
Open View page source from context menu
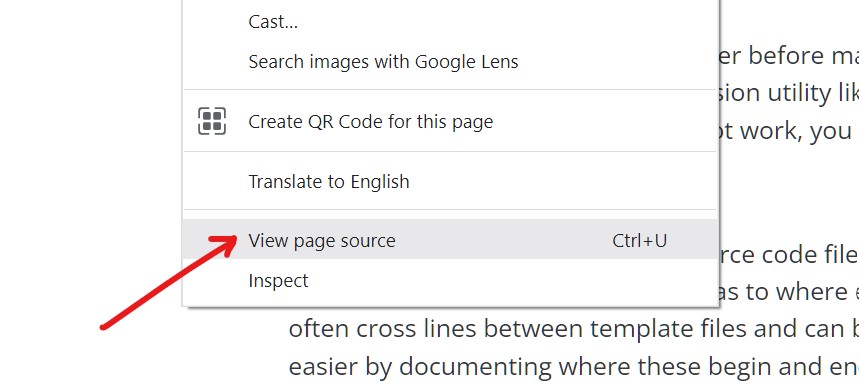(x=449, y=240)
